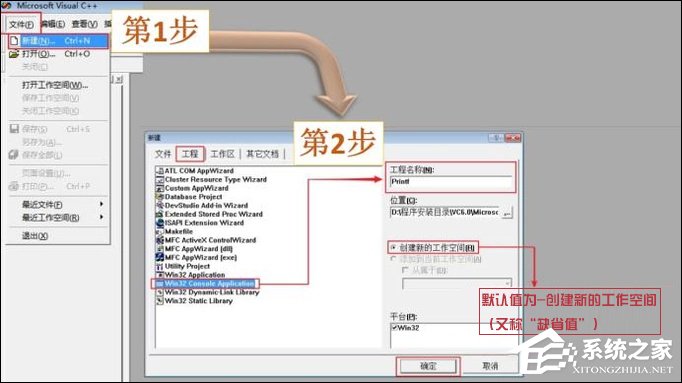
Task: Click the printer icon beside 打印(P)
Action: (x=13, y=186)
